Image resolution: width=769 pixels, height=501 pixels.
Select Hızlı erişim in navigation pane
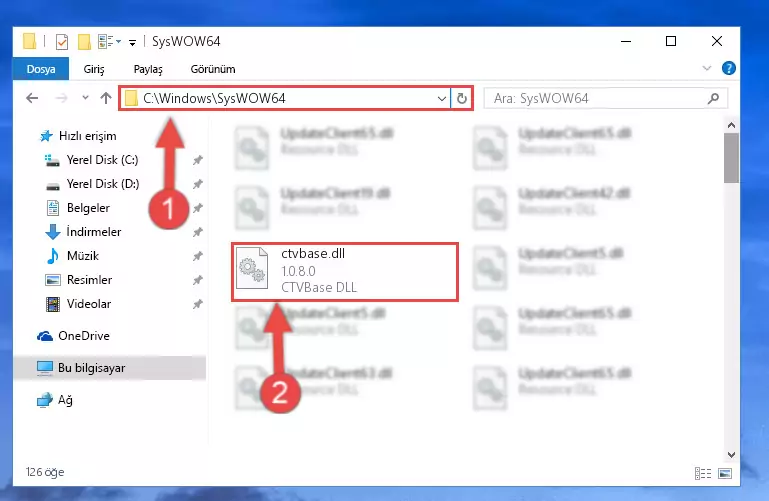pyautogui.click(x=87, y=136)
